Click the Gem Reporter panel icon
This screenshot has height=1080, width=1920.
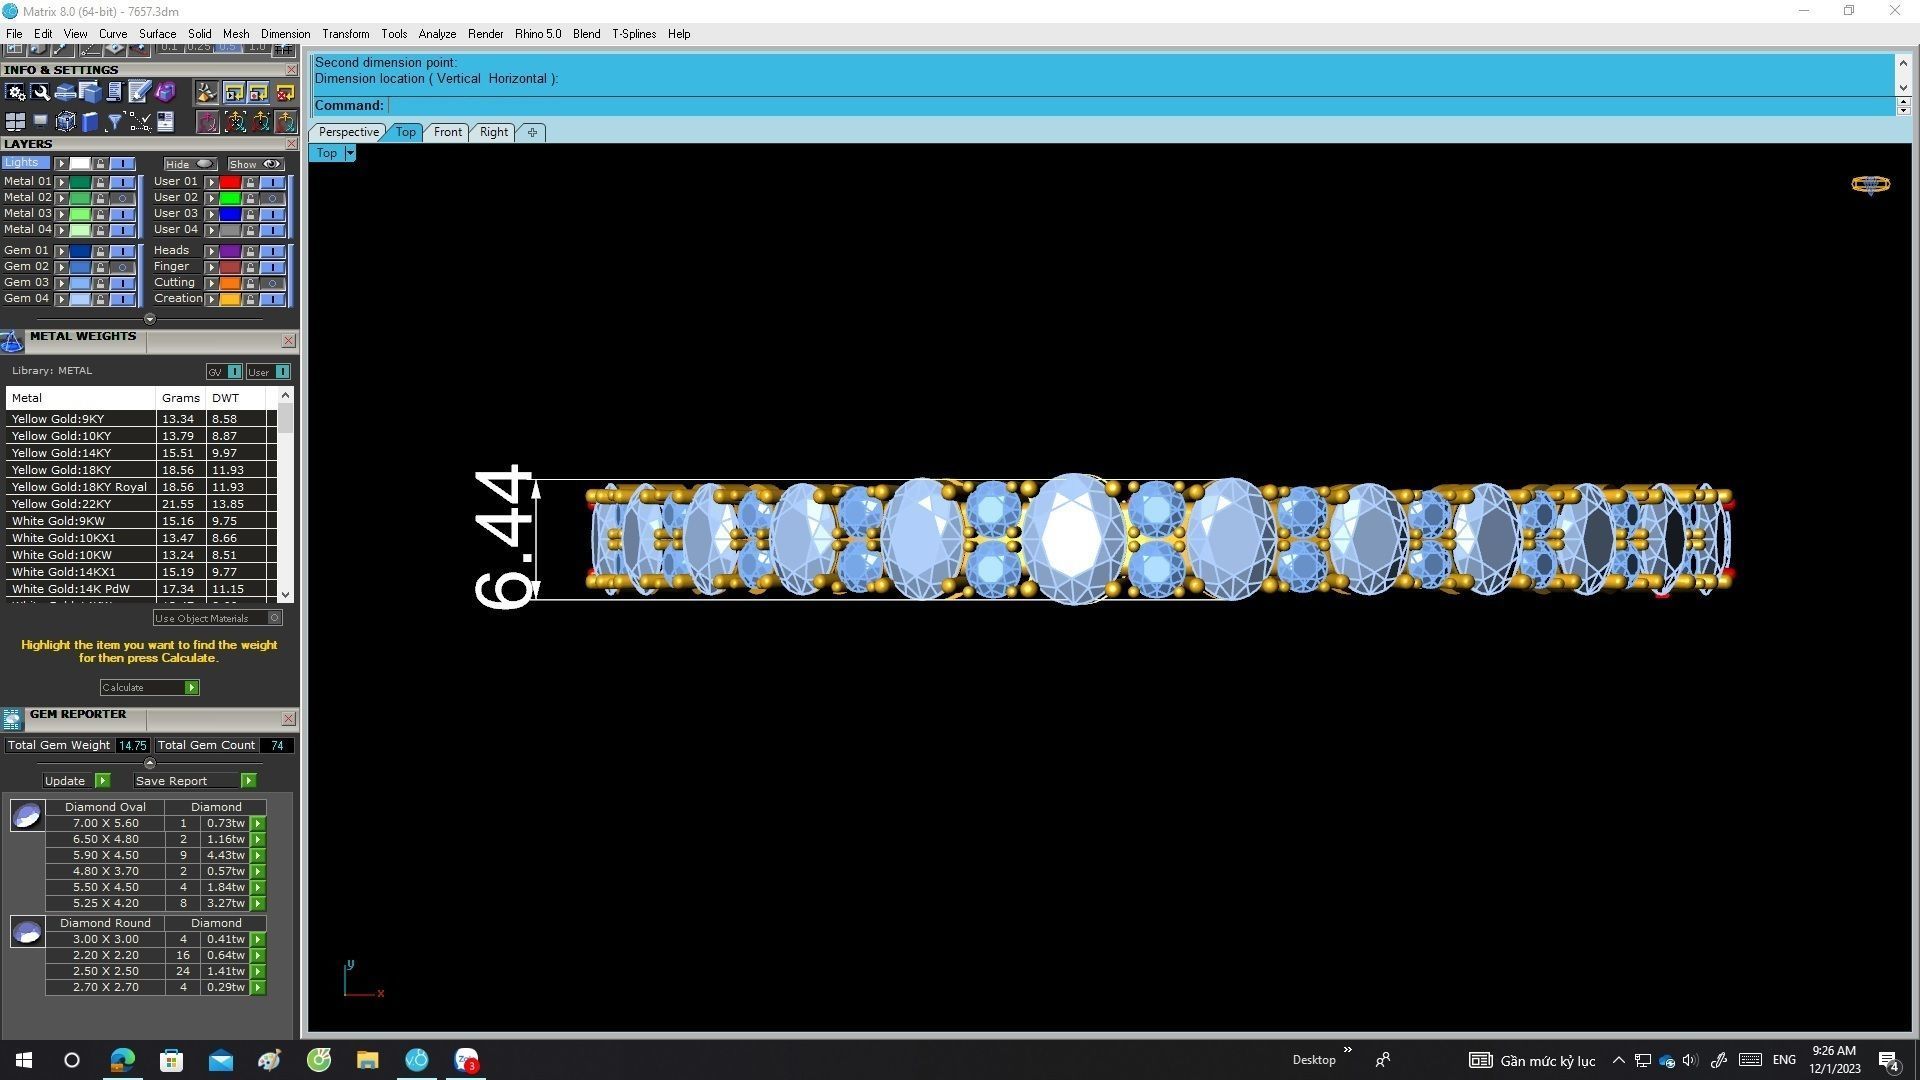pyautogui.click(x=12, y=719)
